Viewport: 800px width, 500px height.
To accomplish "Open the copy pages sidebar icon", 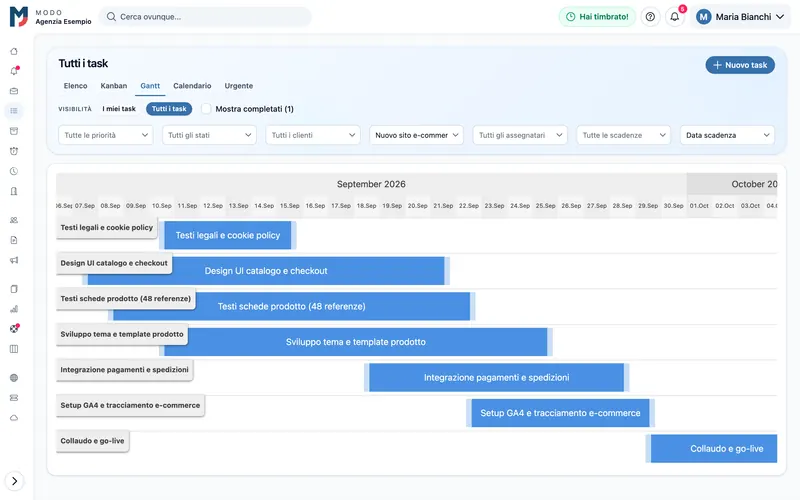I will (x=14, y=289).
